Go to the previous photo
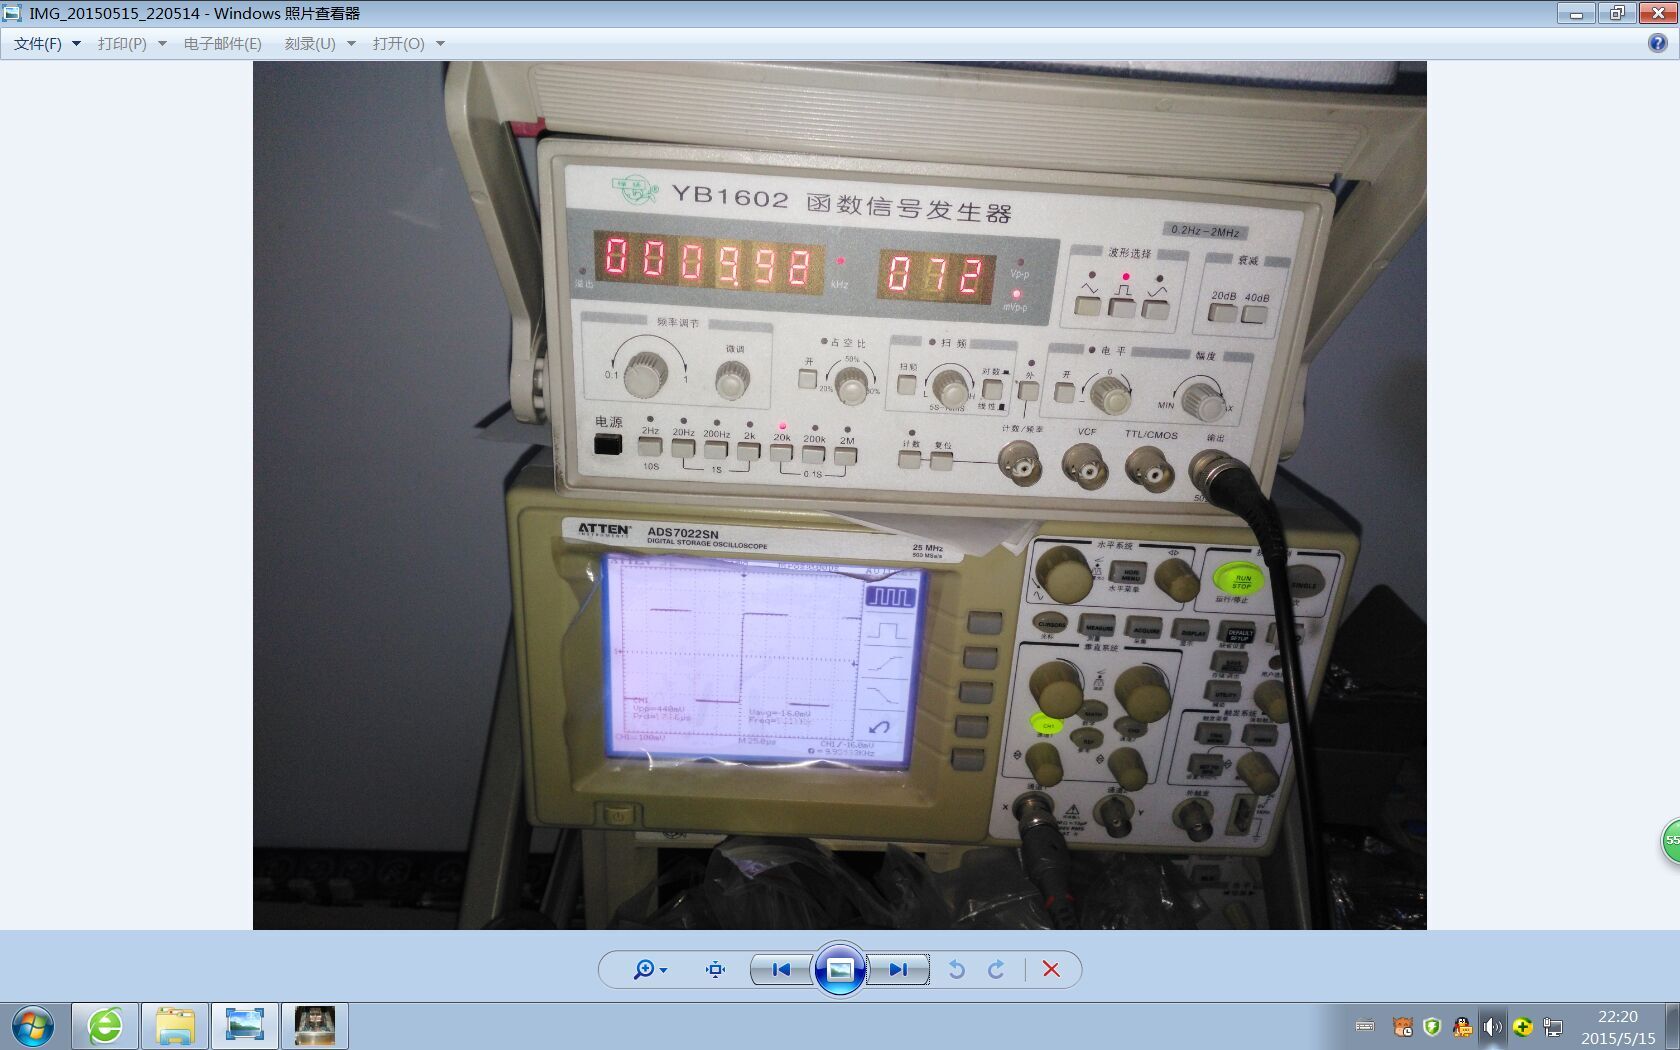The height and width of the screenshot is (1050, 1680). (x=781, y=969)
